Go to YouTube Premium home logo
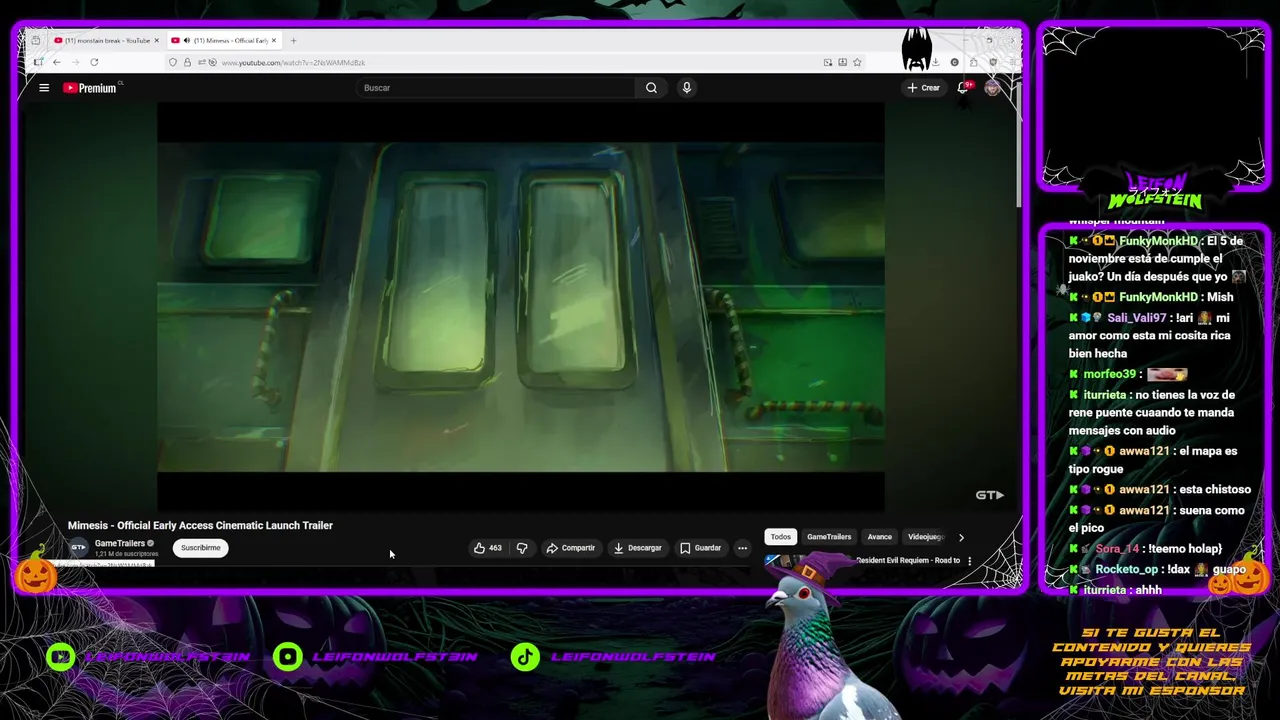 [x=90, y=88]
